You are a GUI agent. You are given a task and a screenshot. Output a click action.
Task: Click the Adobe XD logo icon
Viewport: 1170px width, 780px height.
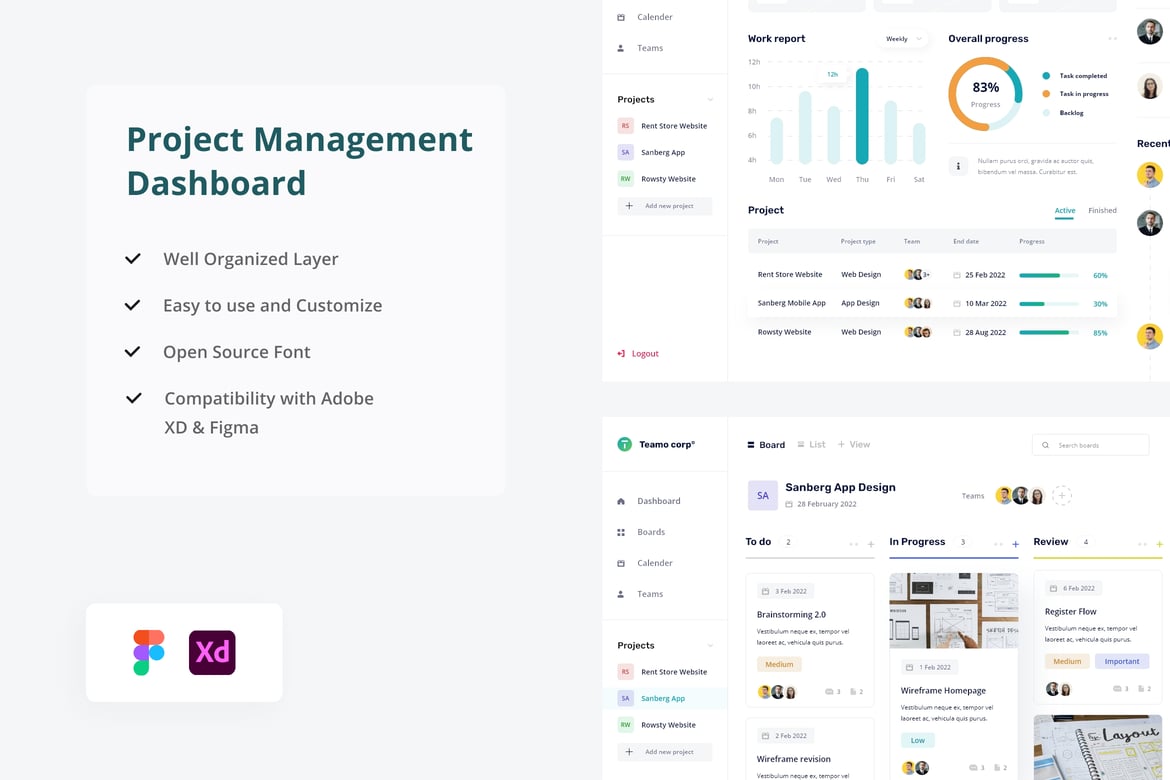click(x=212, y=652)
